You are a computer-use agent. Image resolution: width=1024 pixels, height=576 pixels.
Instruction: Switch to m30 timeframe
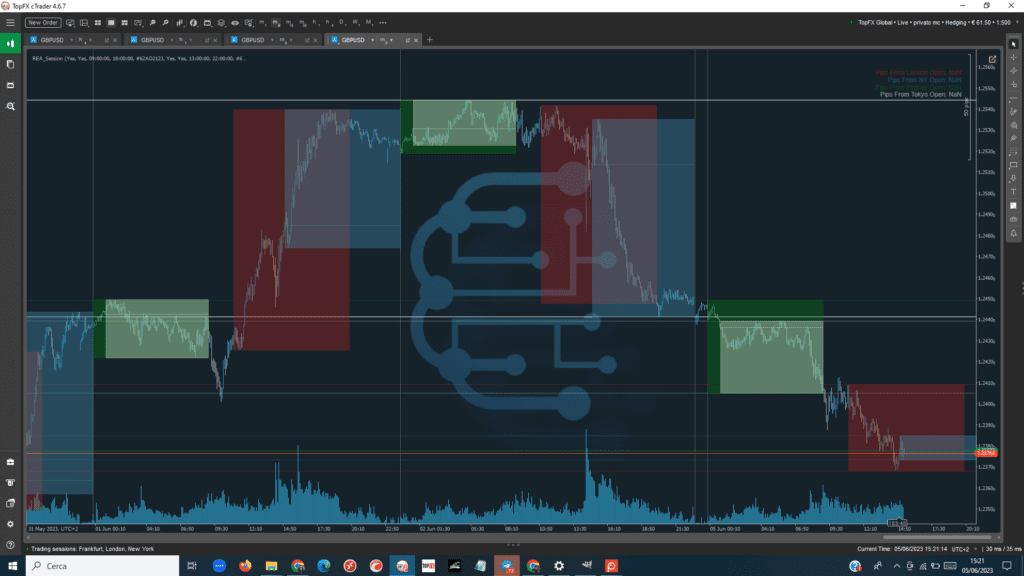click(x=303, y=23)
